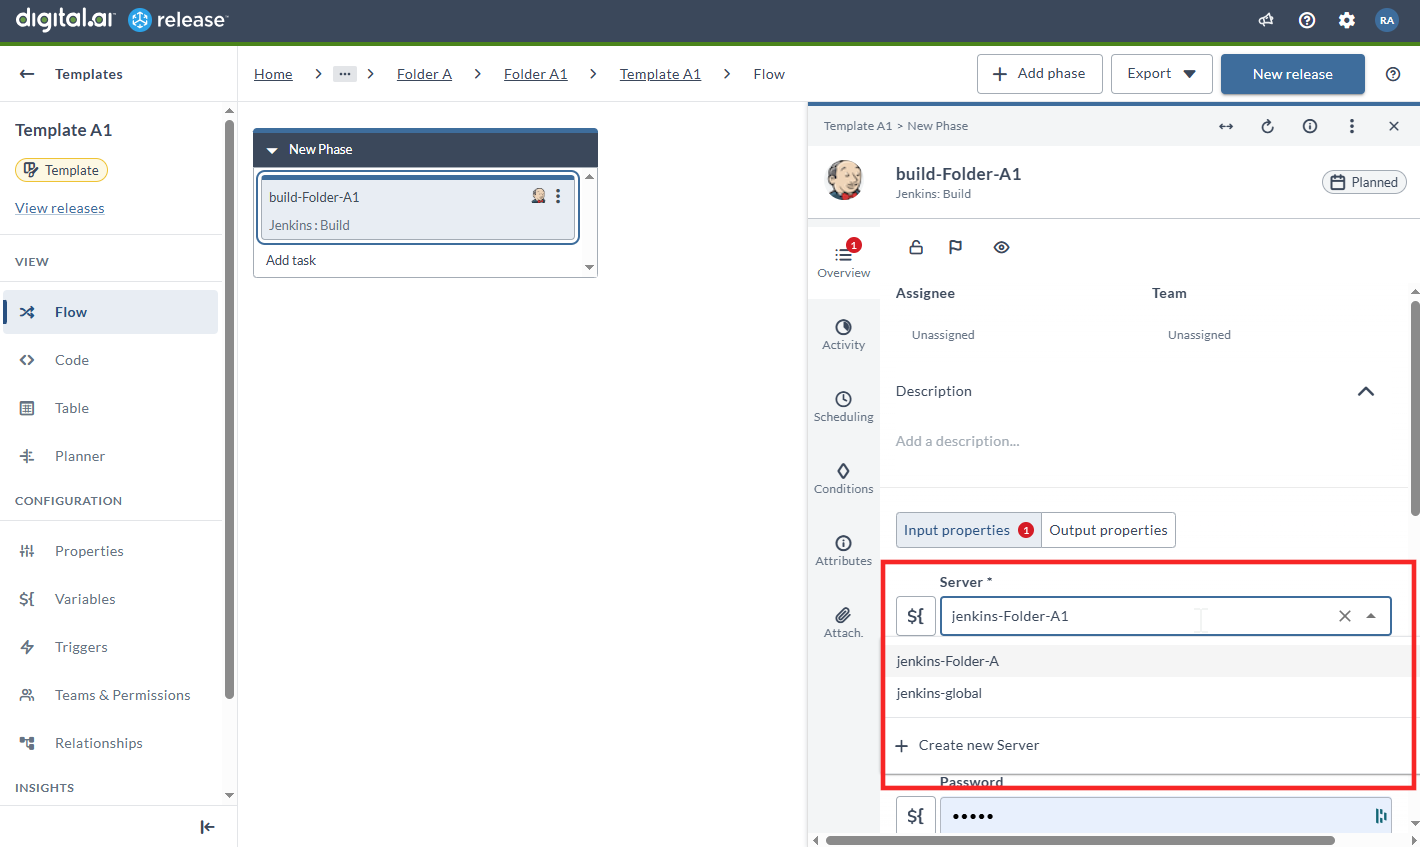Click the Password input field
1420x847 pixels.
(x=1166, y=816)
